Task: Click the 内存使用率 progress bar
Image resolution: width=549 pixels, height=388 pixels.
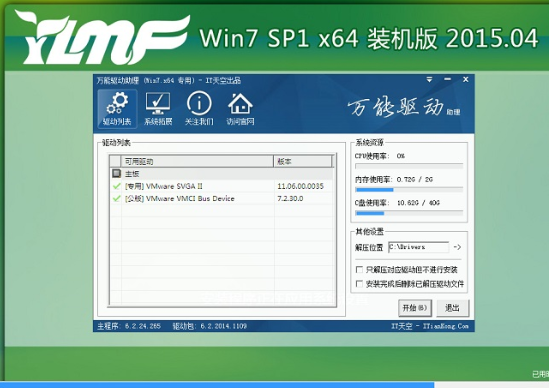Action: click(x=409, y=190)
